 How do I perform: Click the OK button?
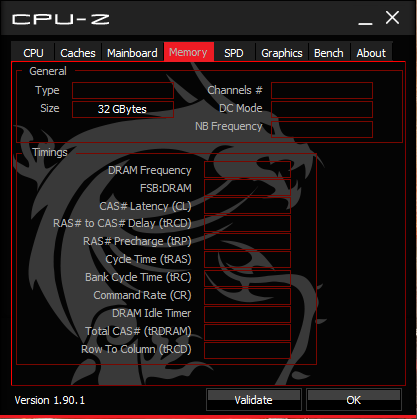354,400
